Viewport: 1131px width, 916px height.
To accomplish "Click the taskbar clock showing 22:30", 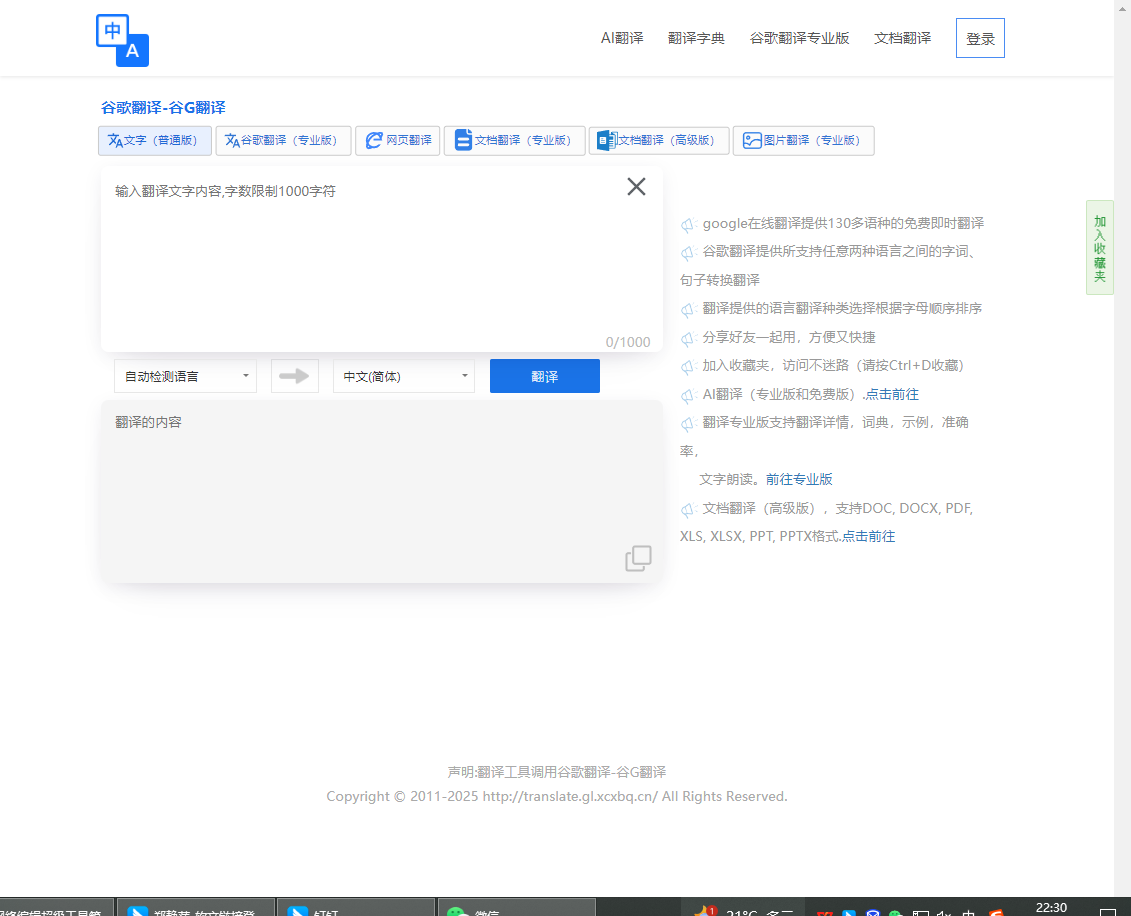I will 1051,907.
